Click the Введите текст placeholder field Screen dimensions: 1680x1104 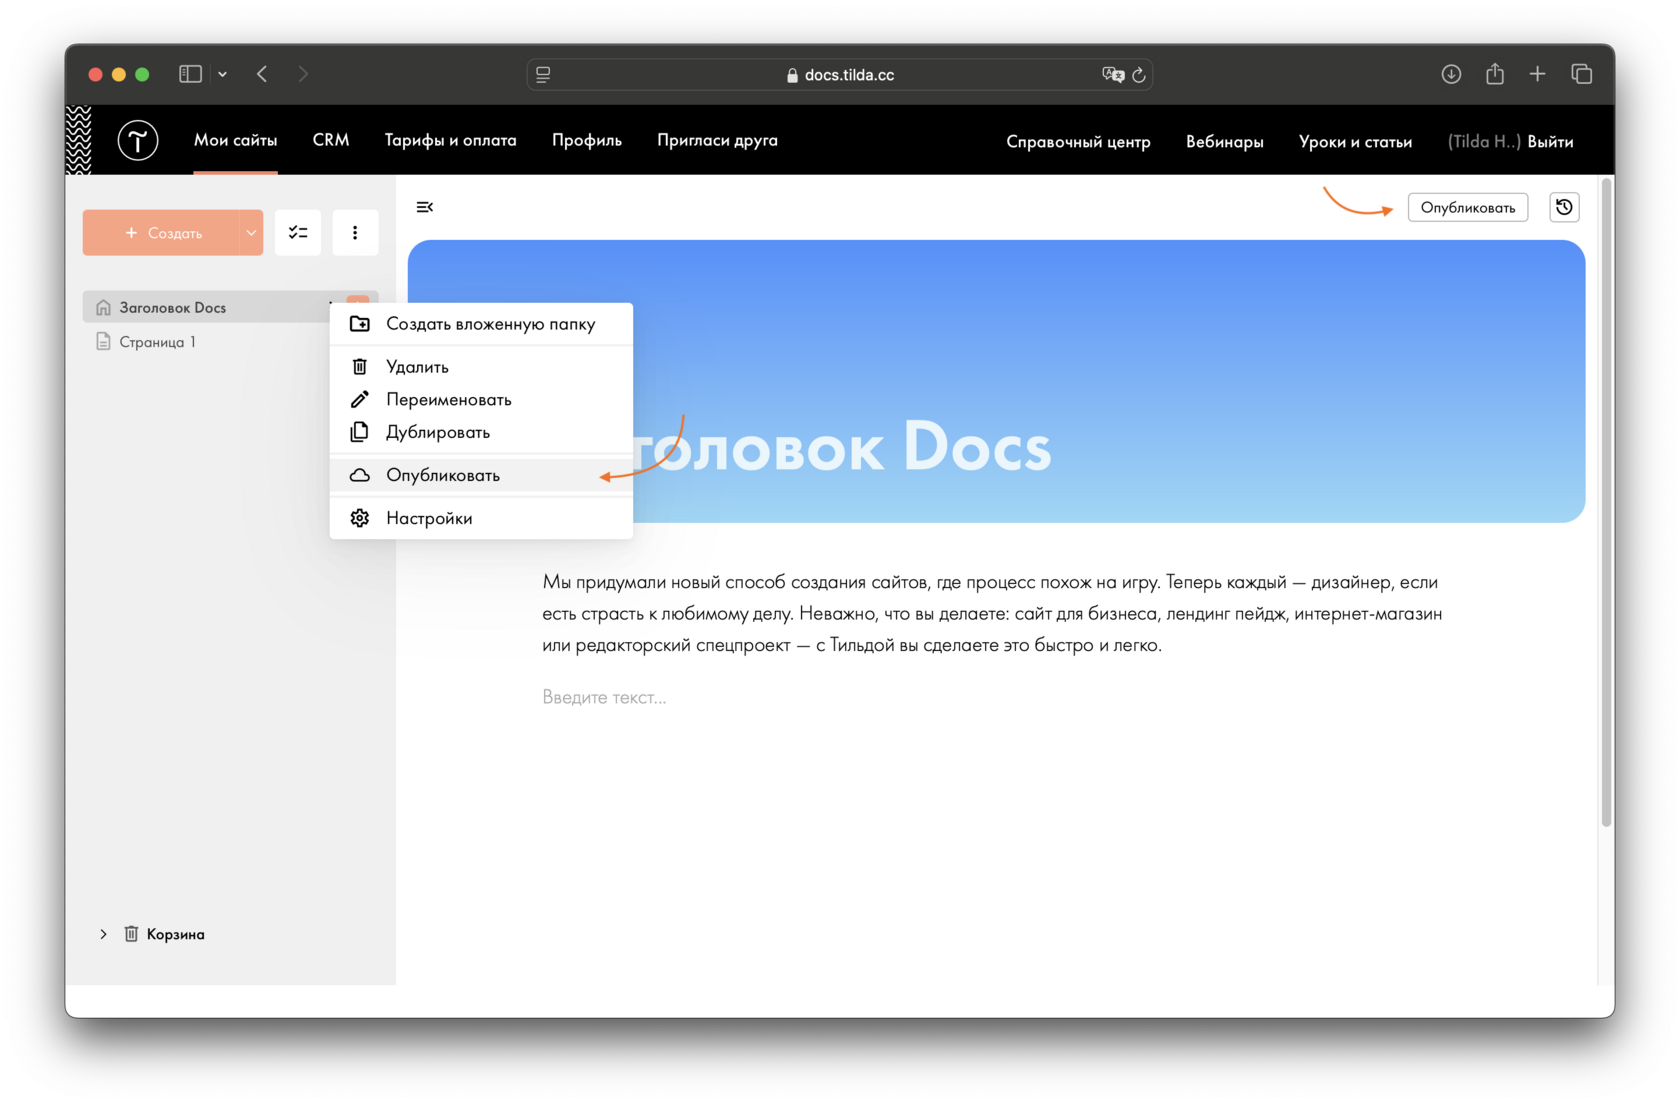point(604,697)
